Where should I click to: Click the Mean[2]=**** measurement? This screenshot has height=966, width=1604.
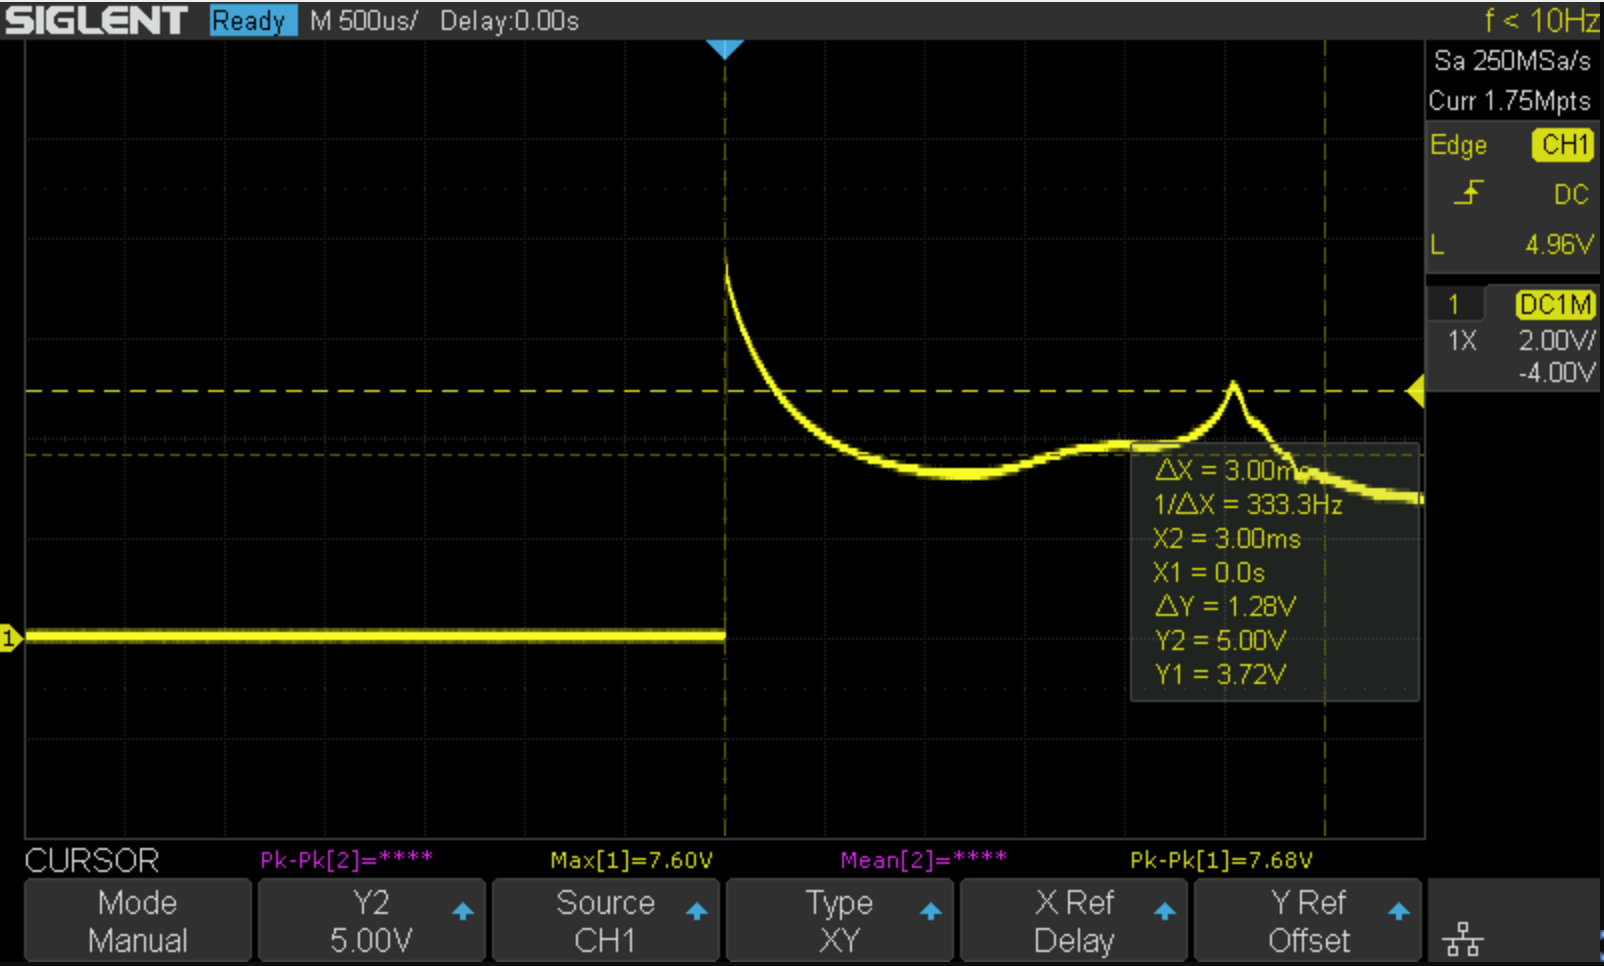coord(923,859)
